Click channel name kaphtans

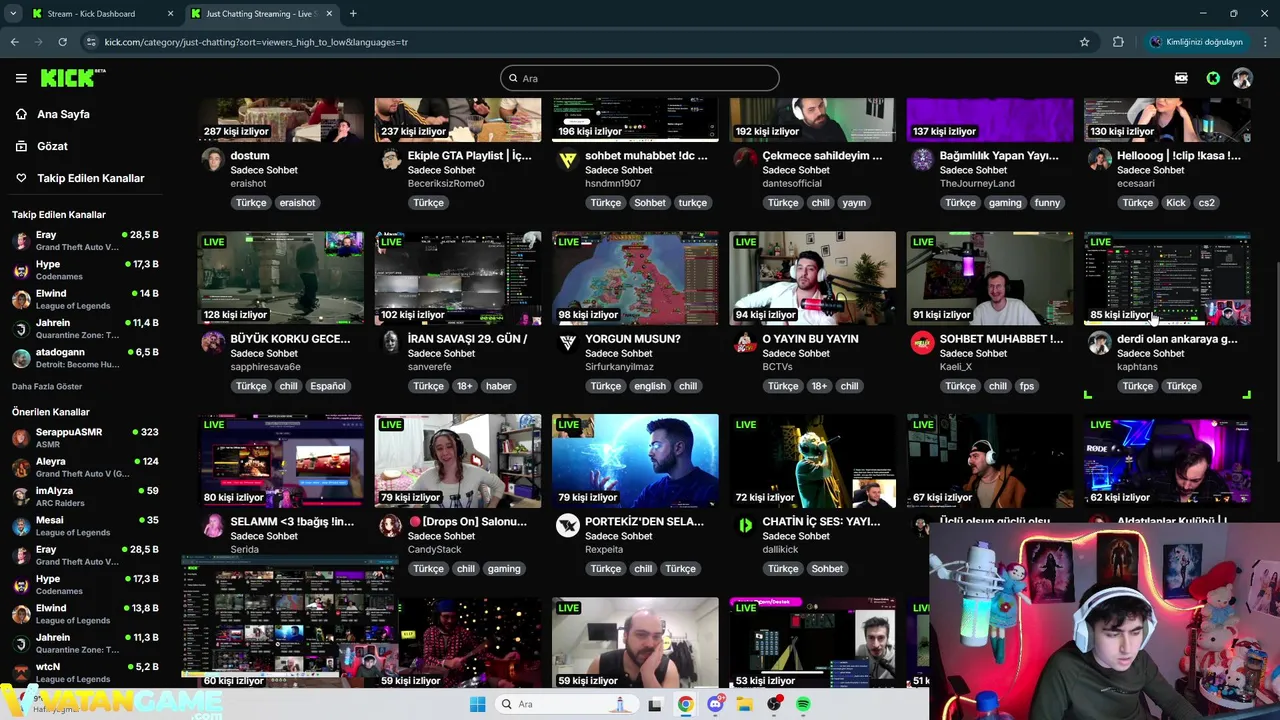[1137, 367]
